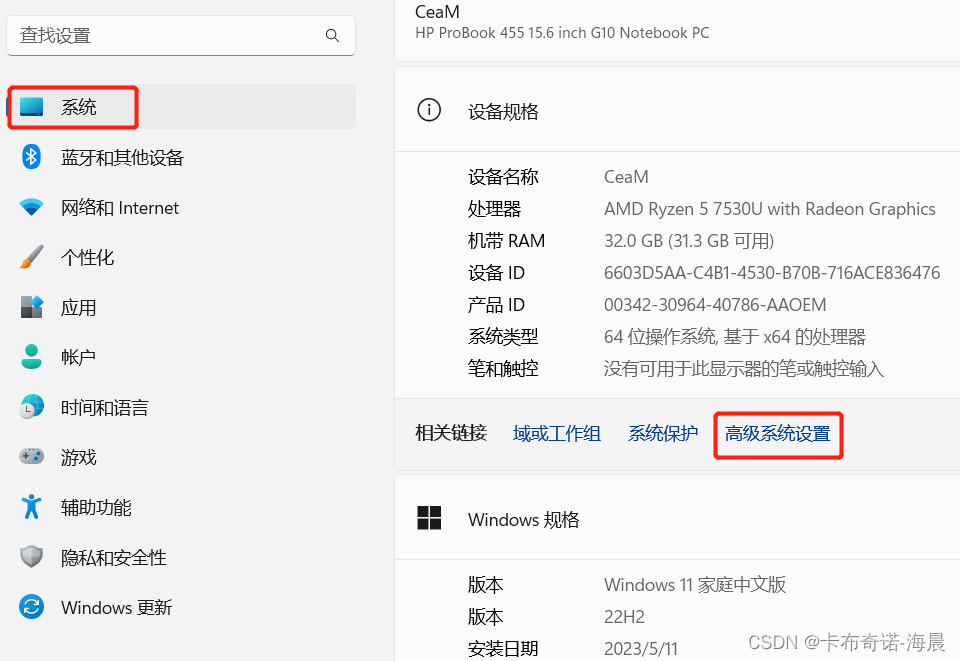
Task: Open 个性化 via the brush icon
Action: point(32,257)
